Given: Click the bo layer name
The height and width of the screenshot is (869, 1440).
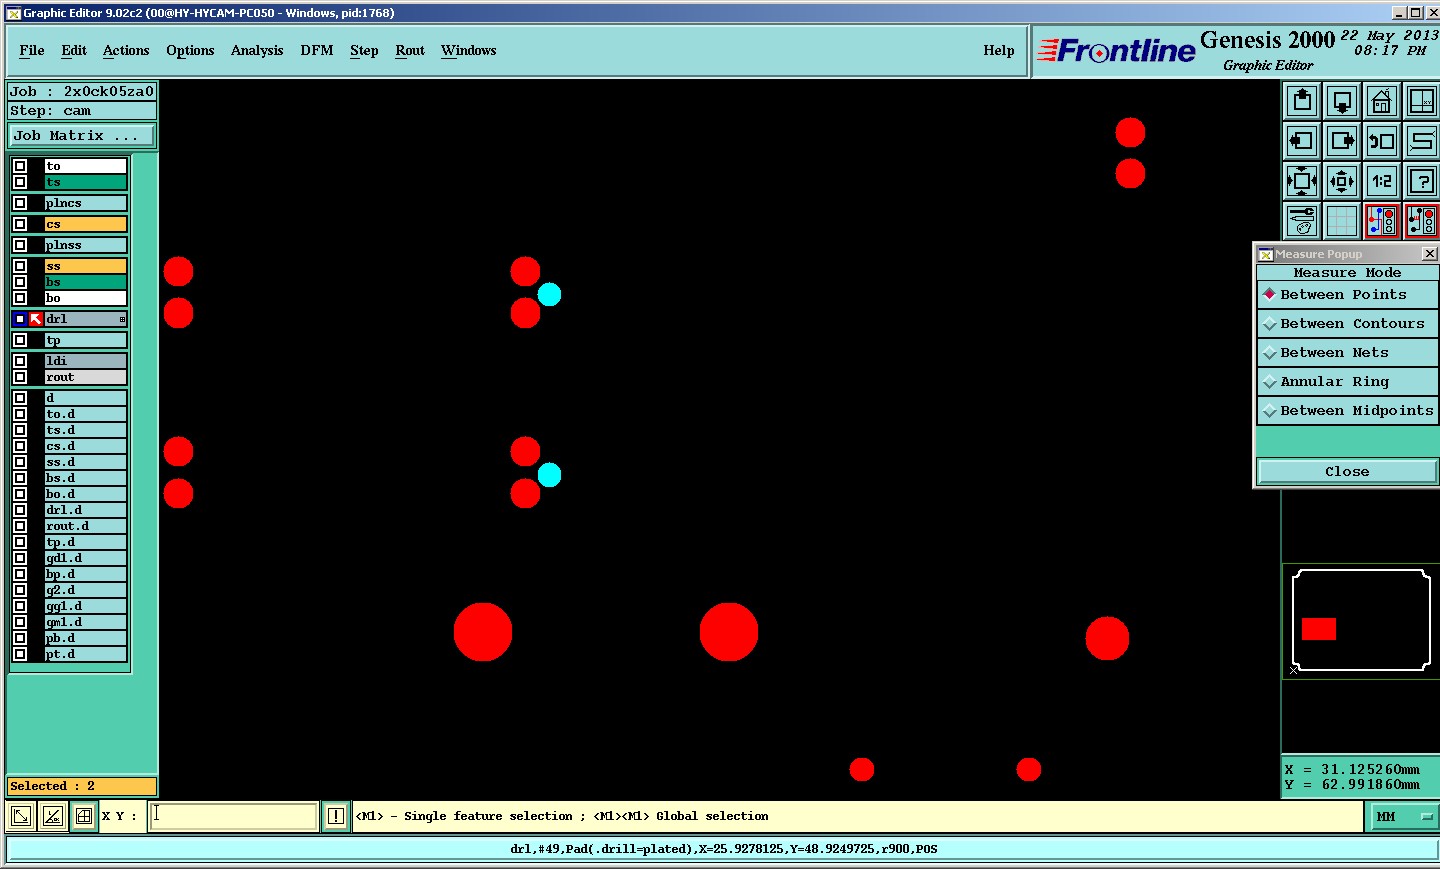Looking at the screenshot, I should tap(86, 298).
